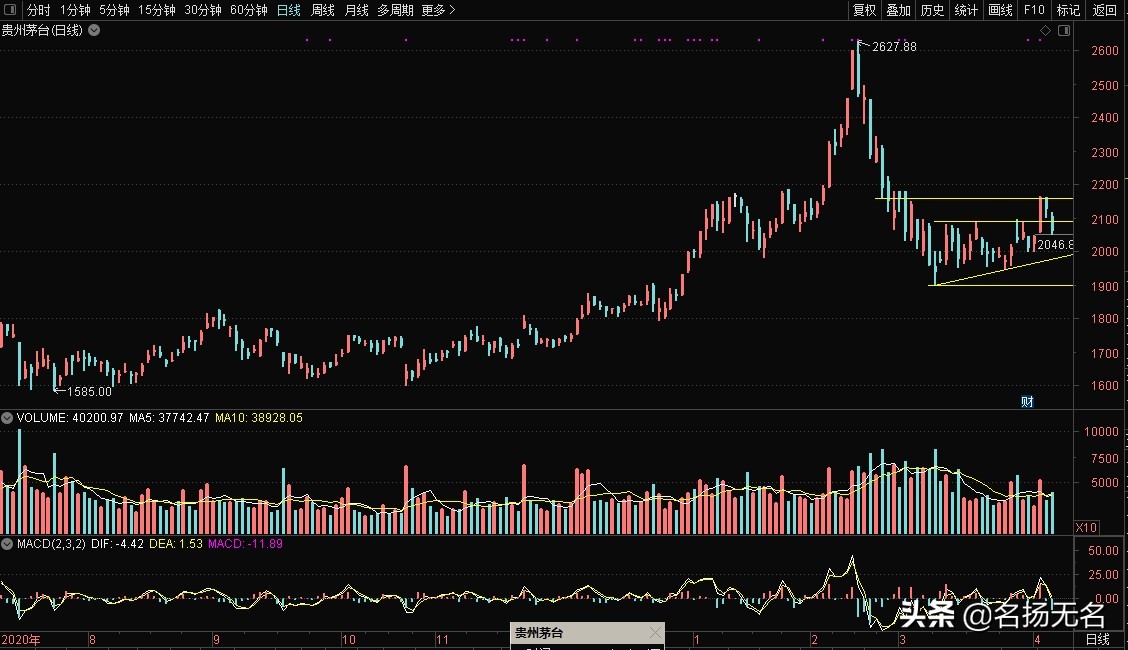Viewport: 1128px width, 650px height.
Task: Select the 日线 daily period
Action: pyautogui.click(x=288, y=10)
